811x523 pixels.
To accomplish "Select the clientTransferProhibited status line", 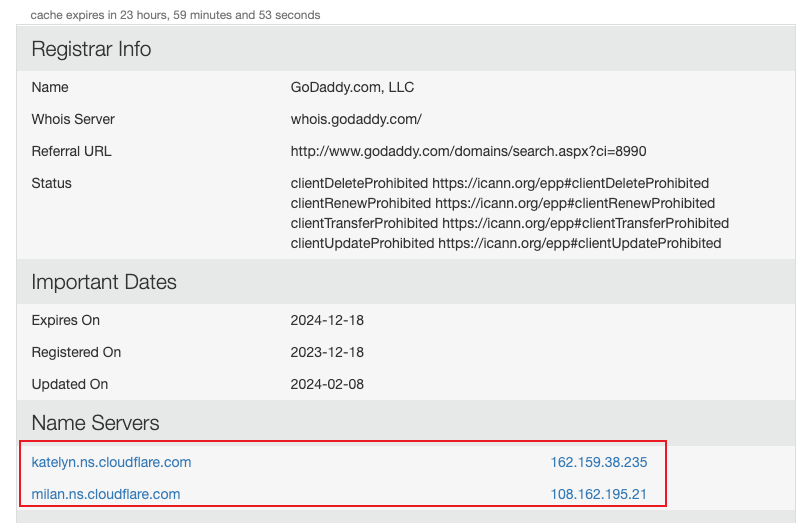I will tap(509, 223).
